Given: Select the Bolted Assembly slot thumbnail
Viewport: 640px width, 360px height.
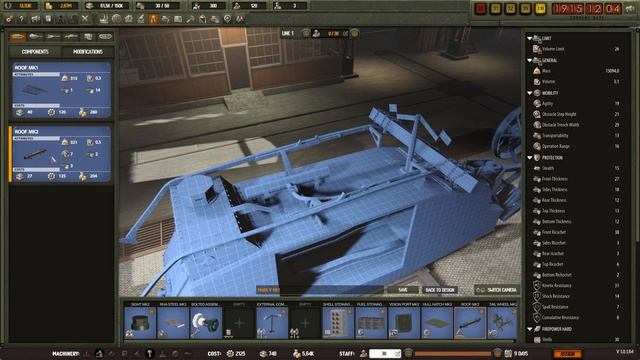Looking at the screenshot, I should (x=206, y=323).
